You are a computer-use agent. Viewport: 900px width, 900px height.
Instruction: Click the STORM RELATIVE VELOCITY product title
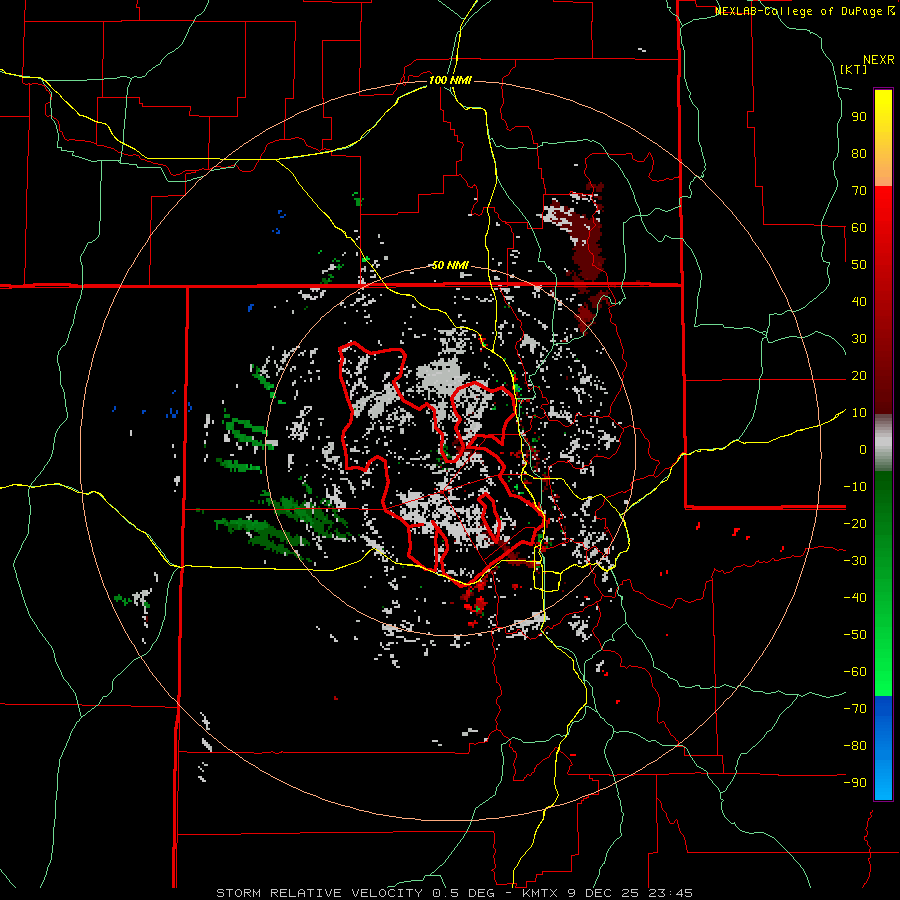321,892
